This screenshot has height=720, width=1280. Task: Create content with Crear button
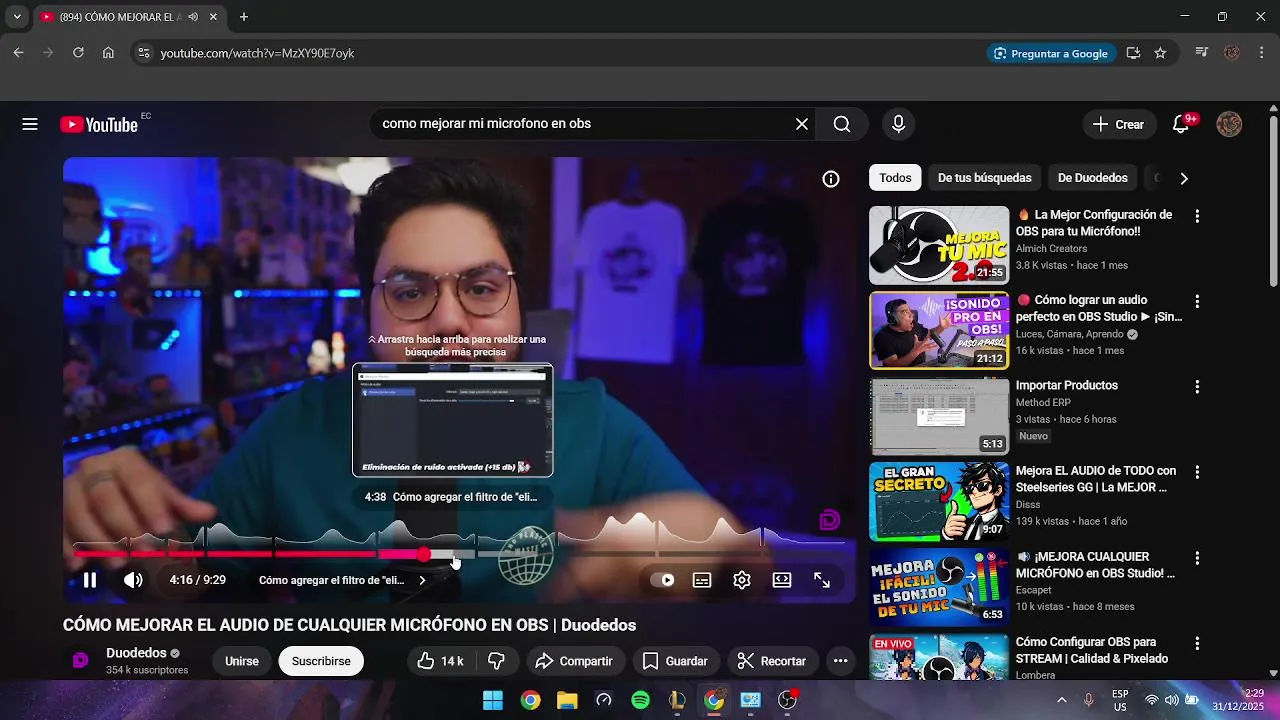click(x=1118, y=124)
